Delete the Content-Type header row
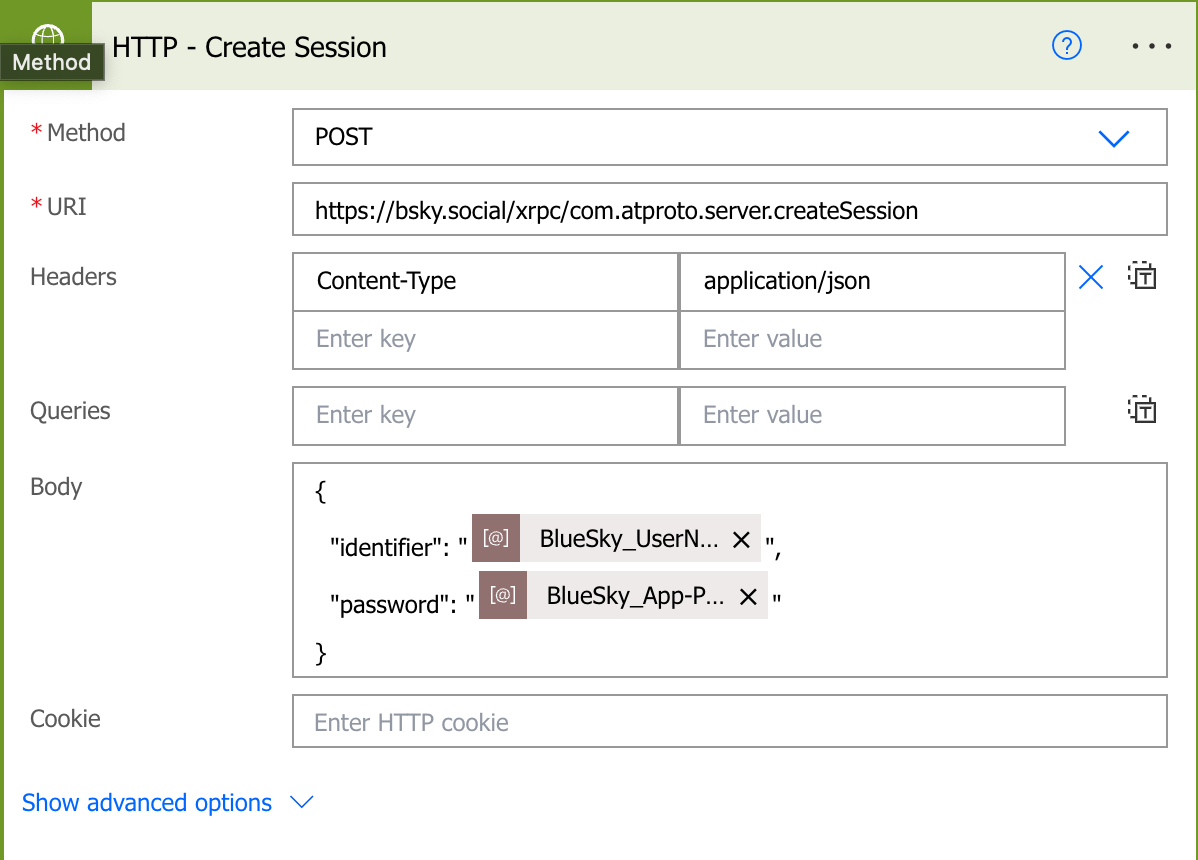This screenshot has height=860, width=1198. pos(1091,278)
